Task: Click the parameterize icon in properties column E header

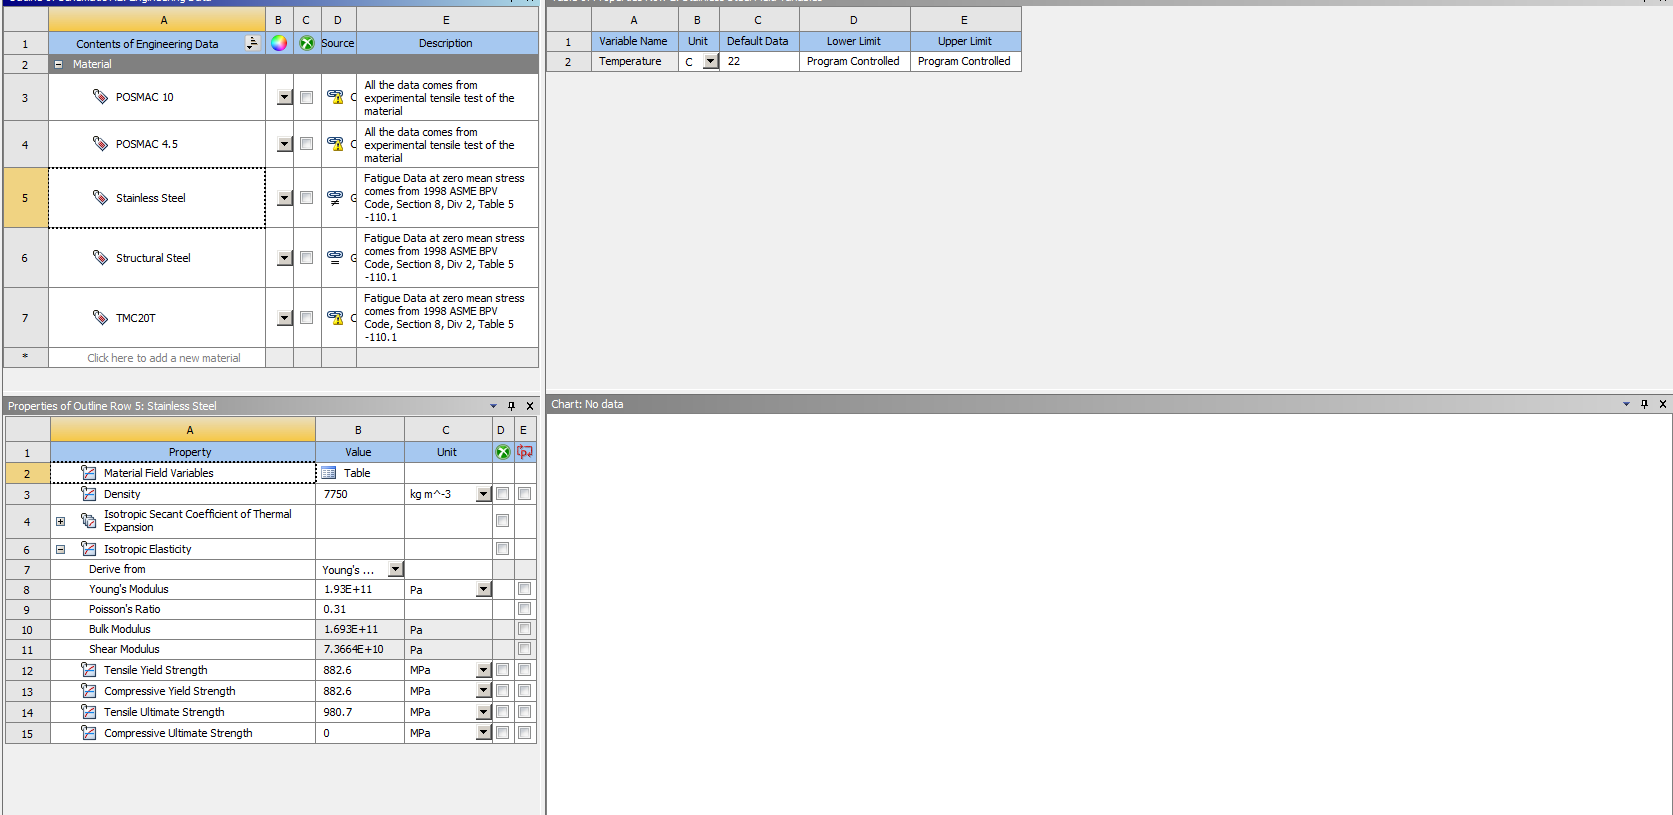Action: click(x=524, y=452)
